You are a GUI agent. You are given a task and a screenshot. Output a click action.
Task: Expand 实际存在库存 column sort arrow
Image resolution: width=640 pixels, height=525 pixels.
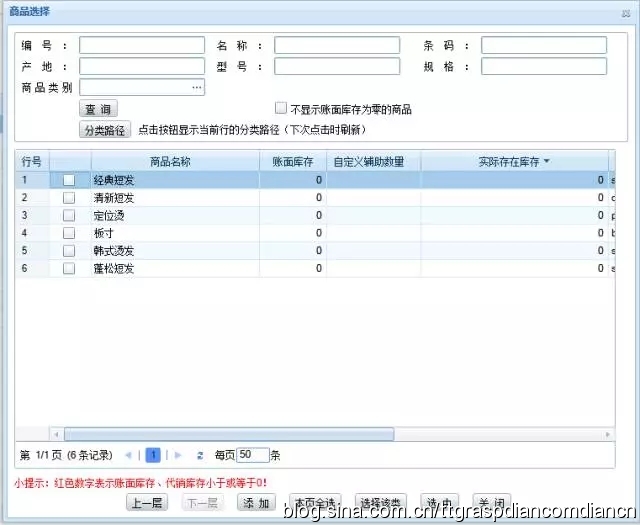546,161
